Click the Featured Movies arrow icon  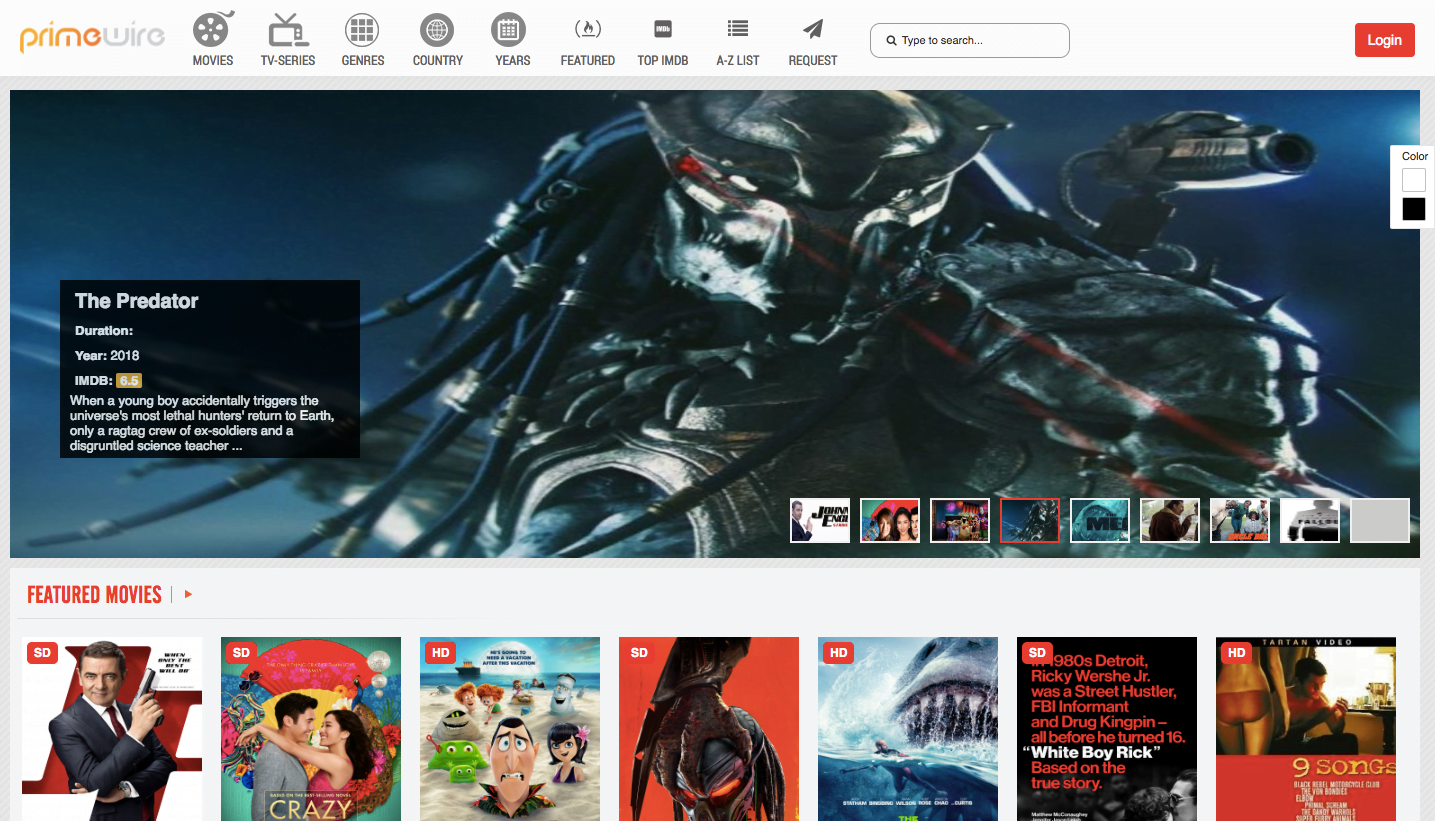(x=188, y=595)
